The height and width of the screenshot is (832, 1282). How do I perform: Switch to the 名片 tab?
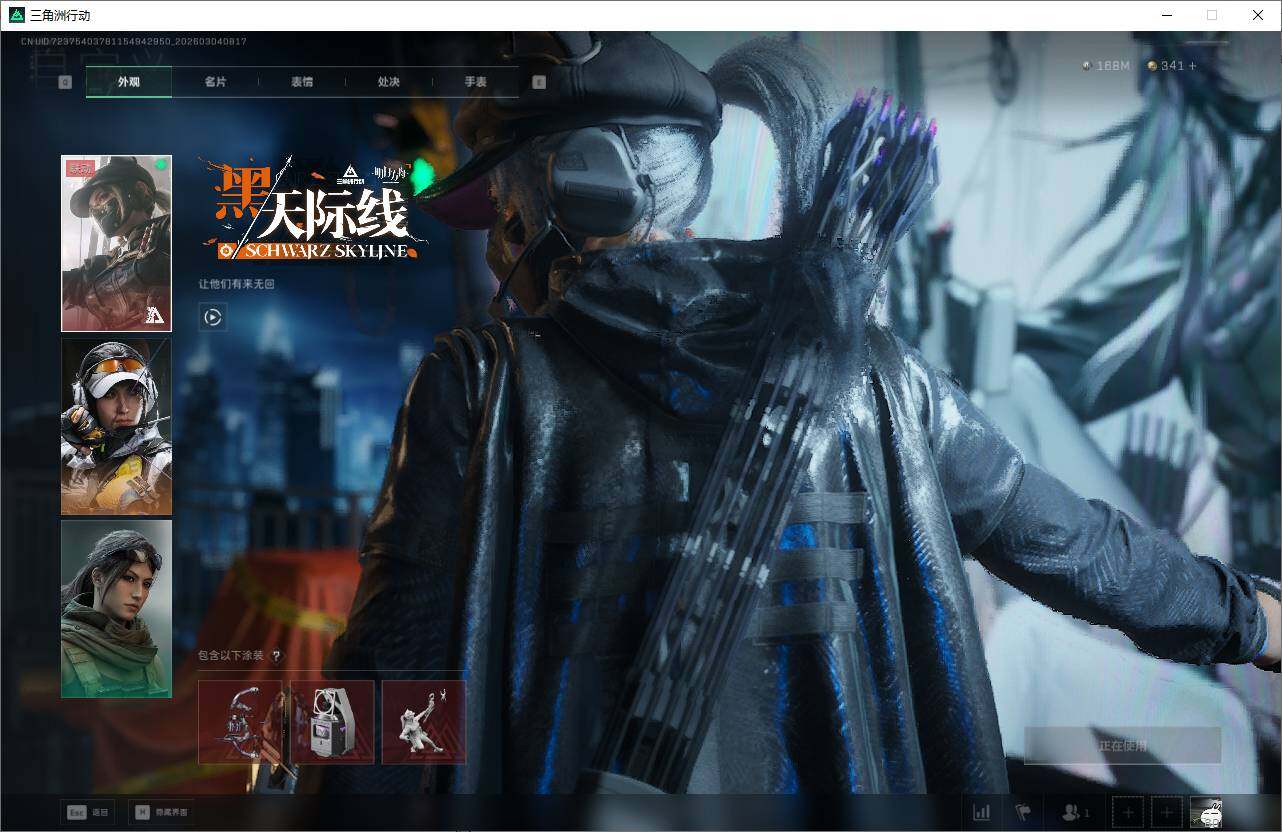[x=216, y=82]
